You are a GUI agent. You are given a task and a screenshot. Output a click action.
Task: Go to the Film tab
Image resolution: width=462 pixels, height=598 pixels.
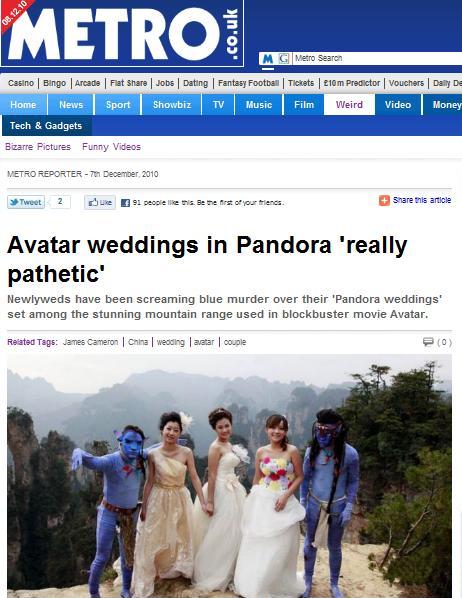coord(304,104)
